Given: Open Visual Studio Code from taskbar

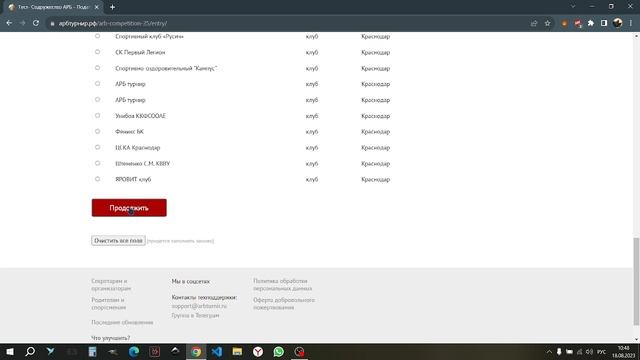Looking at the screenshot, I should [x=217, y=351].
